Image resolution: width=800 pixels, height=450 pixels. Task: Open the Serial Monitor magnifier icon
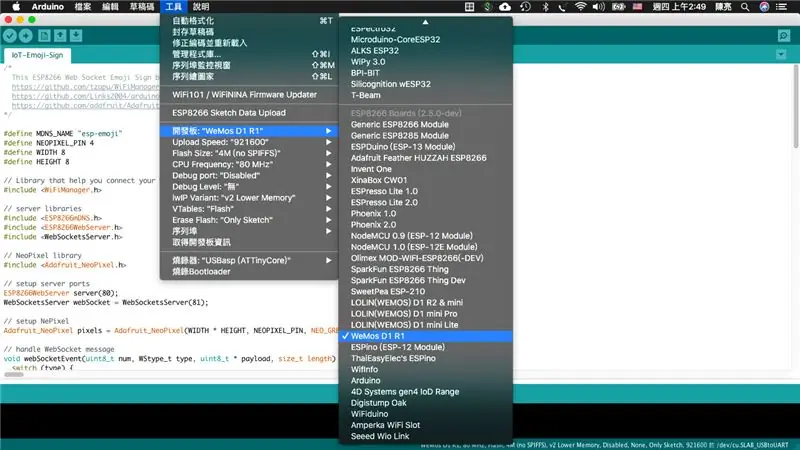784,36
